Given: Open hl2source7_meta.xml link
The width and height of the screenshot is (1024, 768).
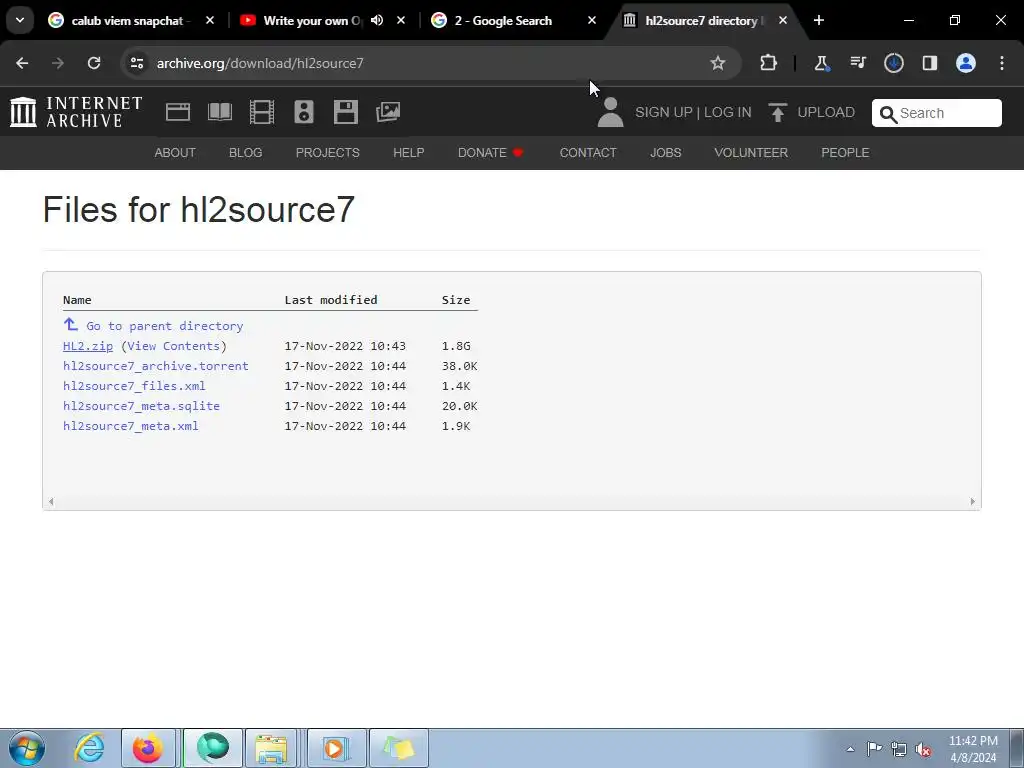Looking at the screenshot, I should click(x=131, y=426).
